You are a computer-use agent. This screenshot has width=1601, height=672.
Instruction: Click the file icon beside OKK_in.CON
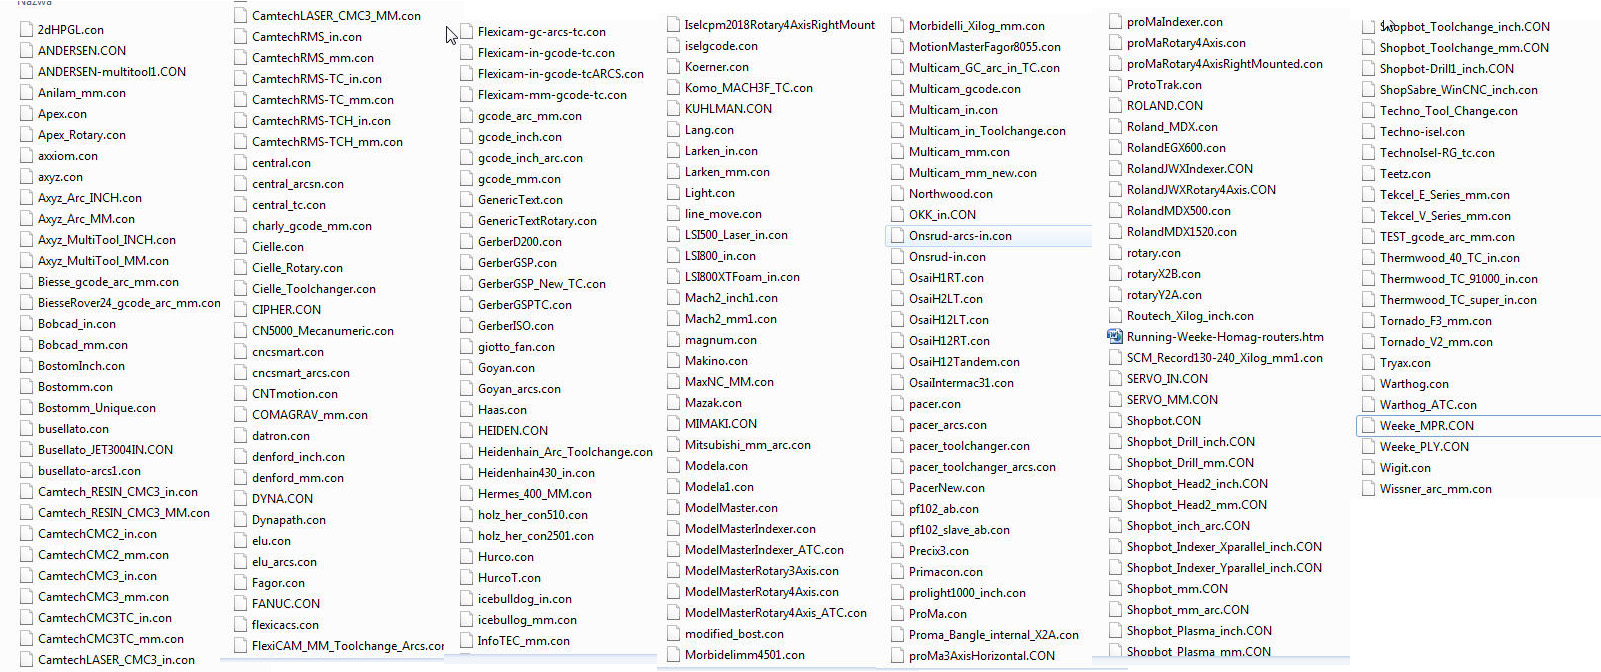898,215
